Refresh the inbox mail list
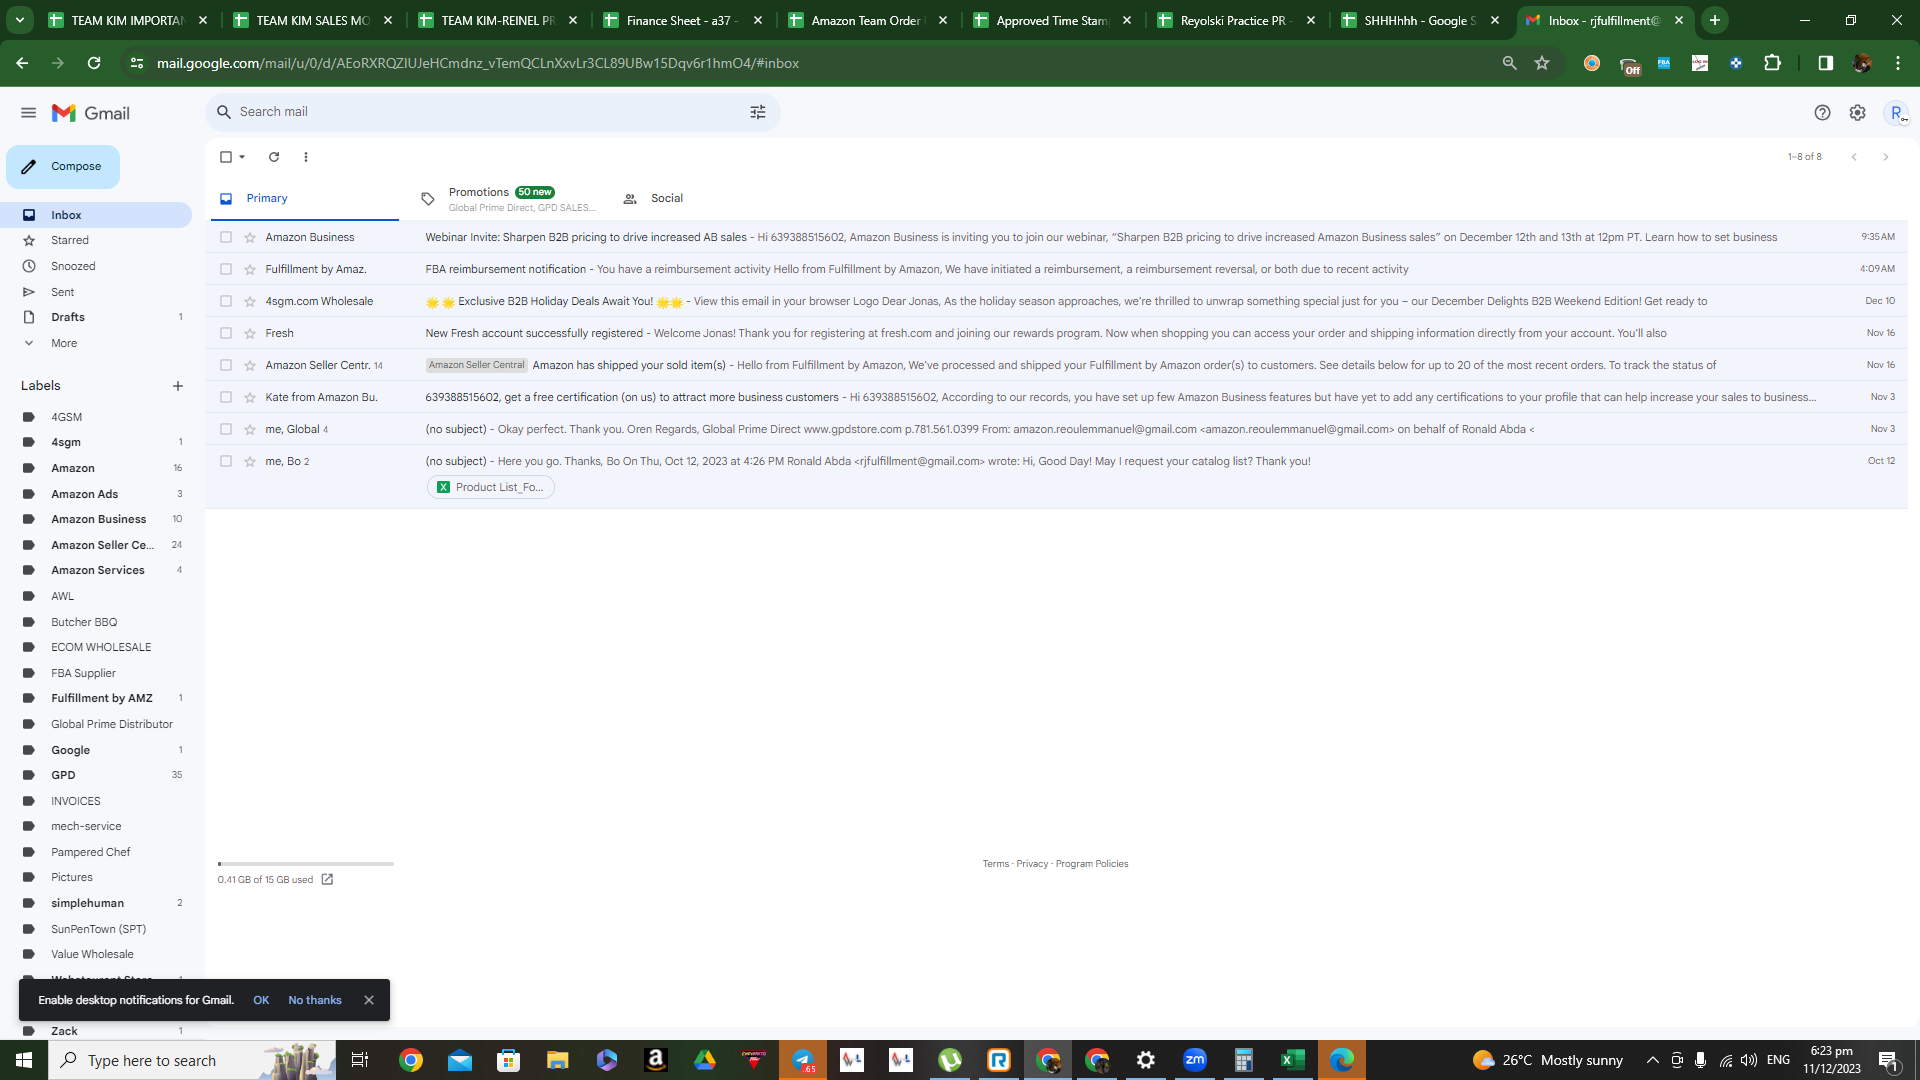This screenshot has height=1080, width=1920. 274,157
